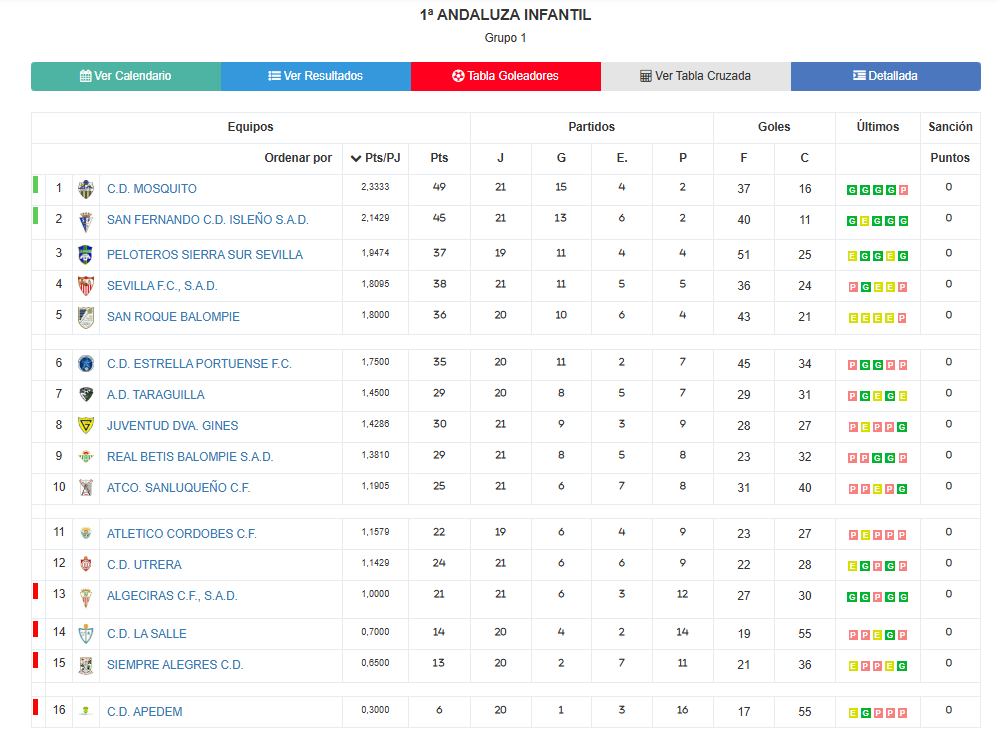Click the yellow E badge in Atletico Cordobes' results
Viewport: 997px width, 731px height.
[865, 535]
